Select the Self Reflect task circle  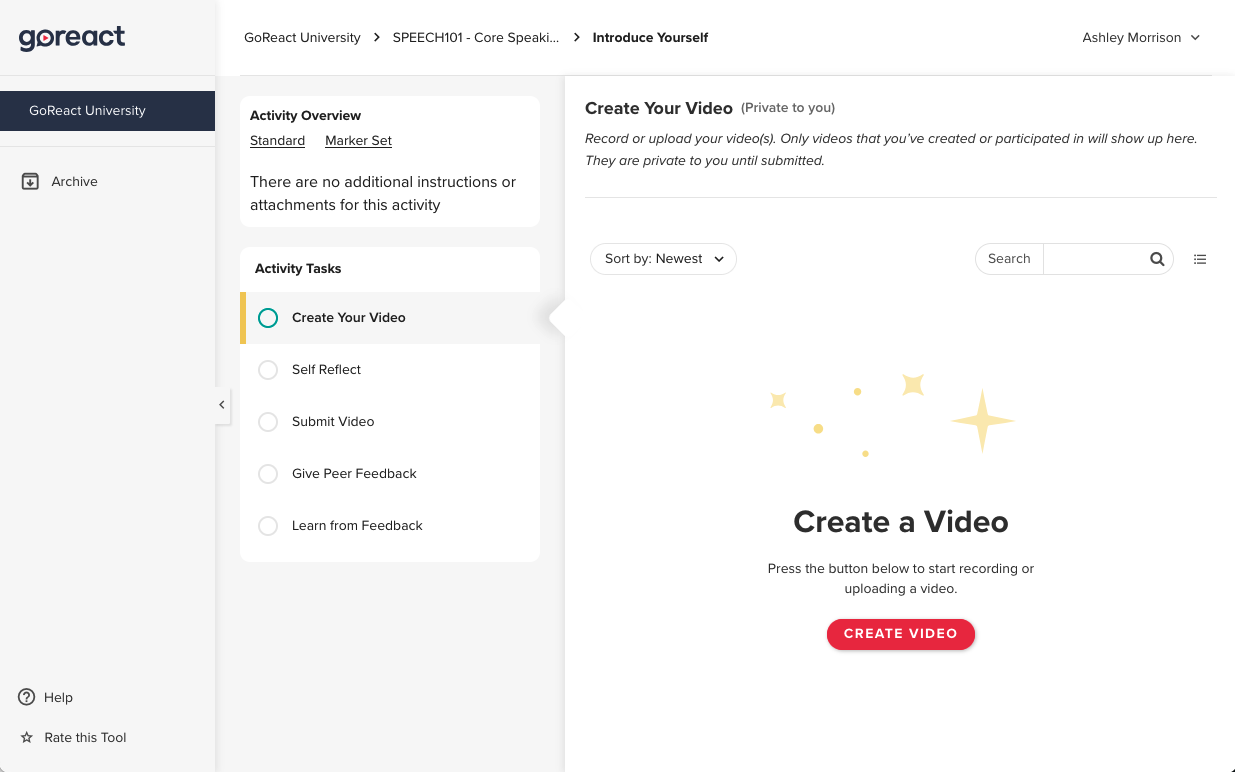pos(268,370)
